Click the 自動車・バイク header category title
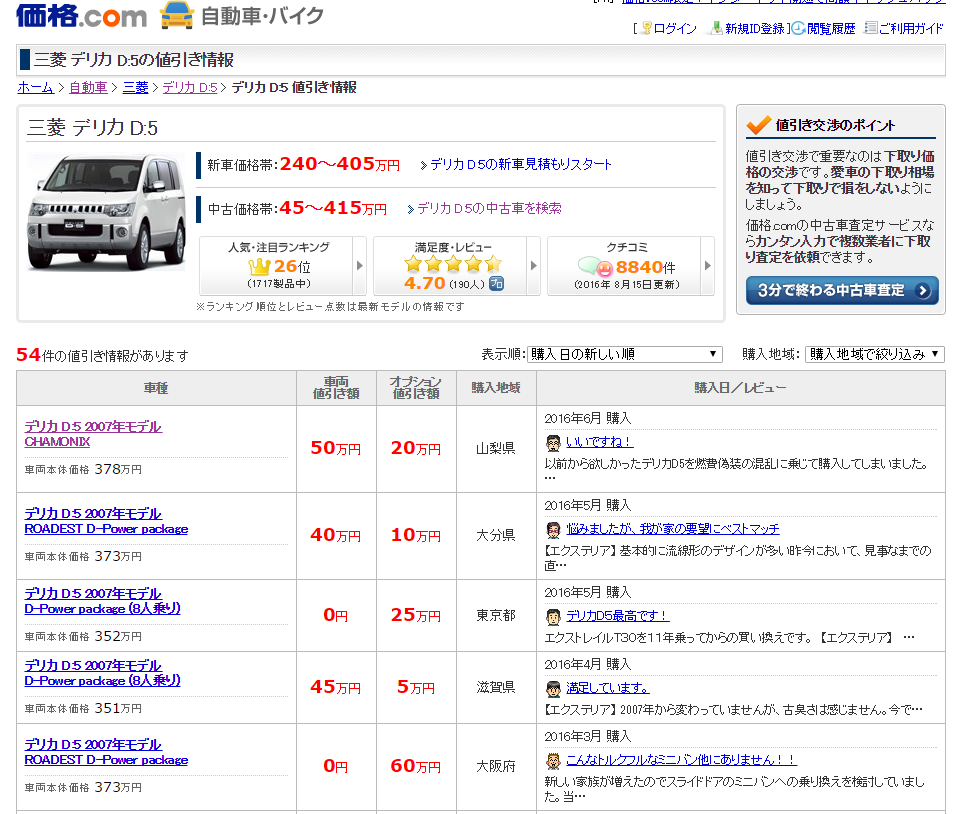 click(263, 16)
